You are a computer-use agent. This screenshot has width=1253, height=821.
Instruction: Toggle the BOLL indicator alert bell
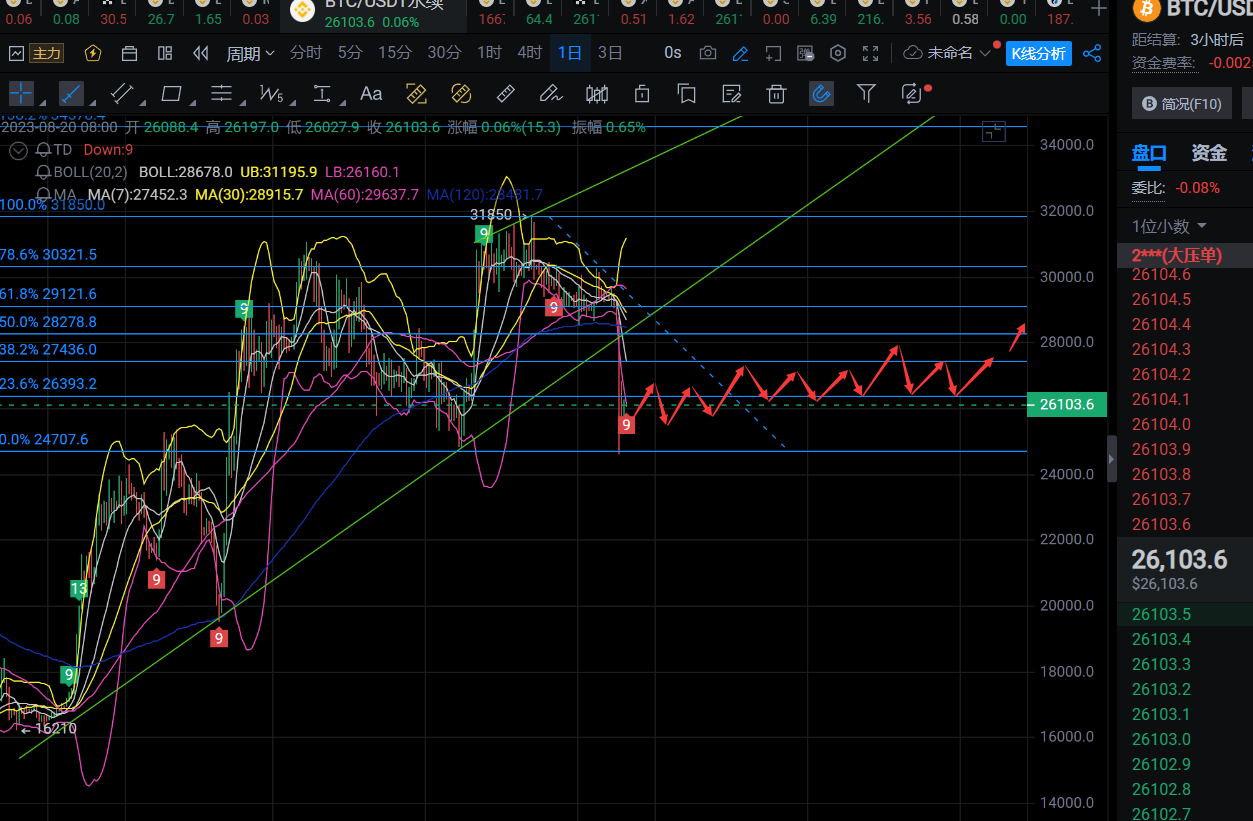[x=43, y=172]
